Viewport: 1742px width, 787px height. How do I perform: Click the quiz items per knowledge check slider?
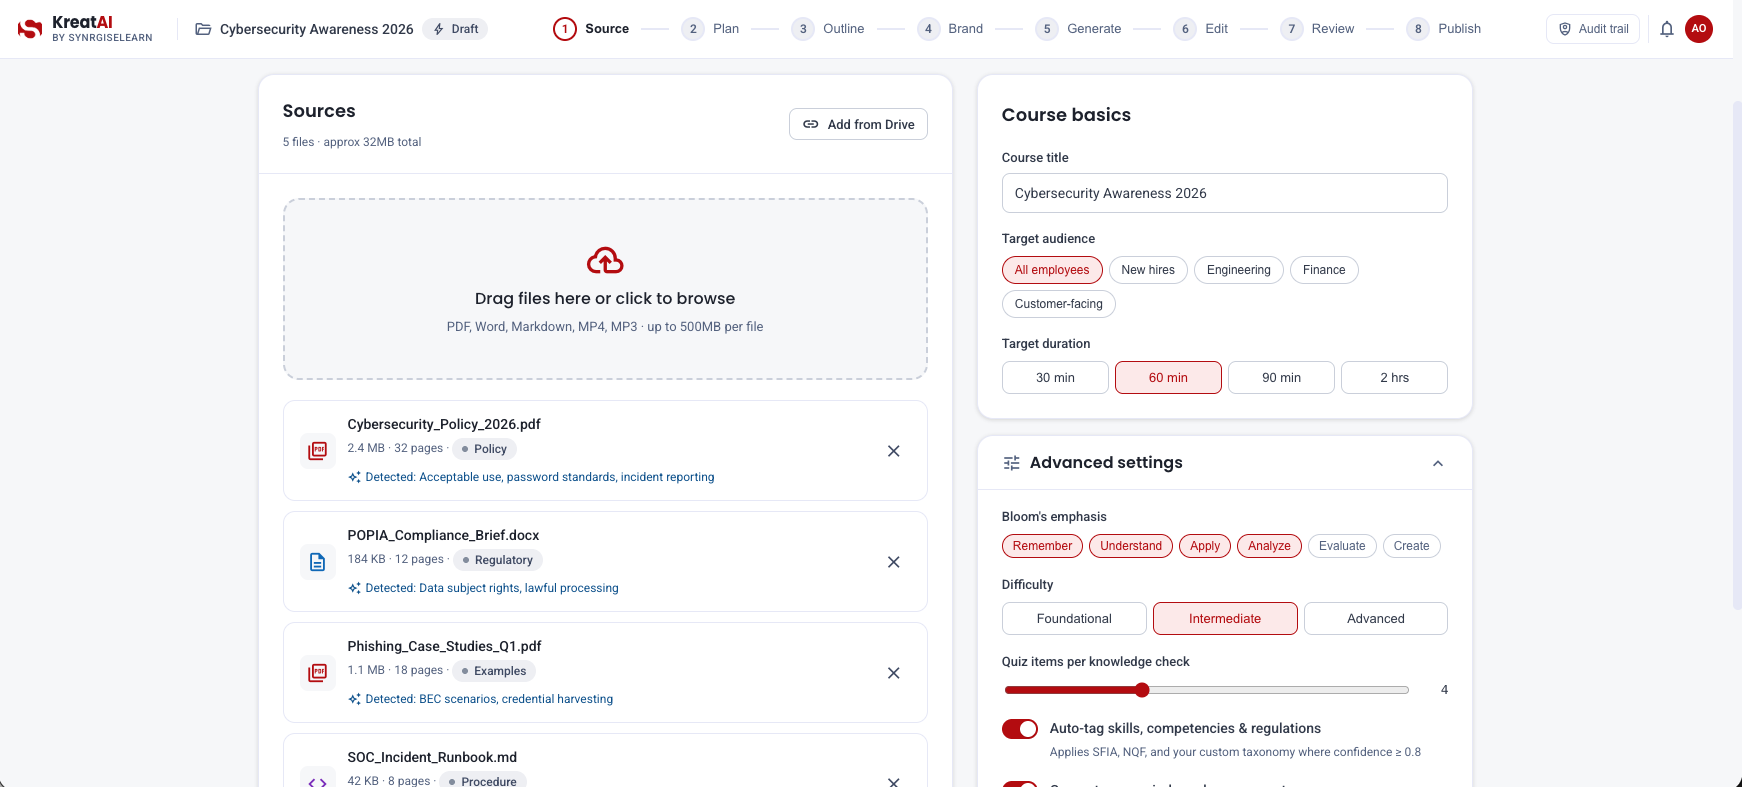[x=1206, y=690]
